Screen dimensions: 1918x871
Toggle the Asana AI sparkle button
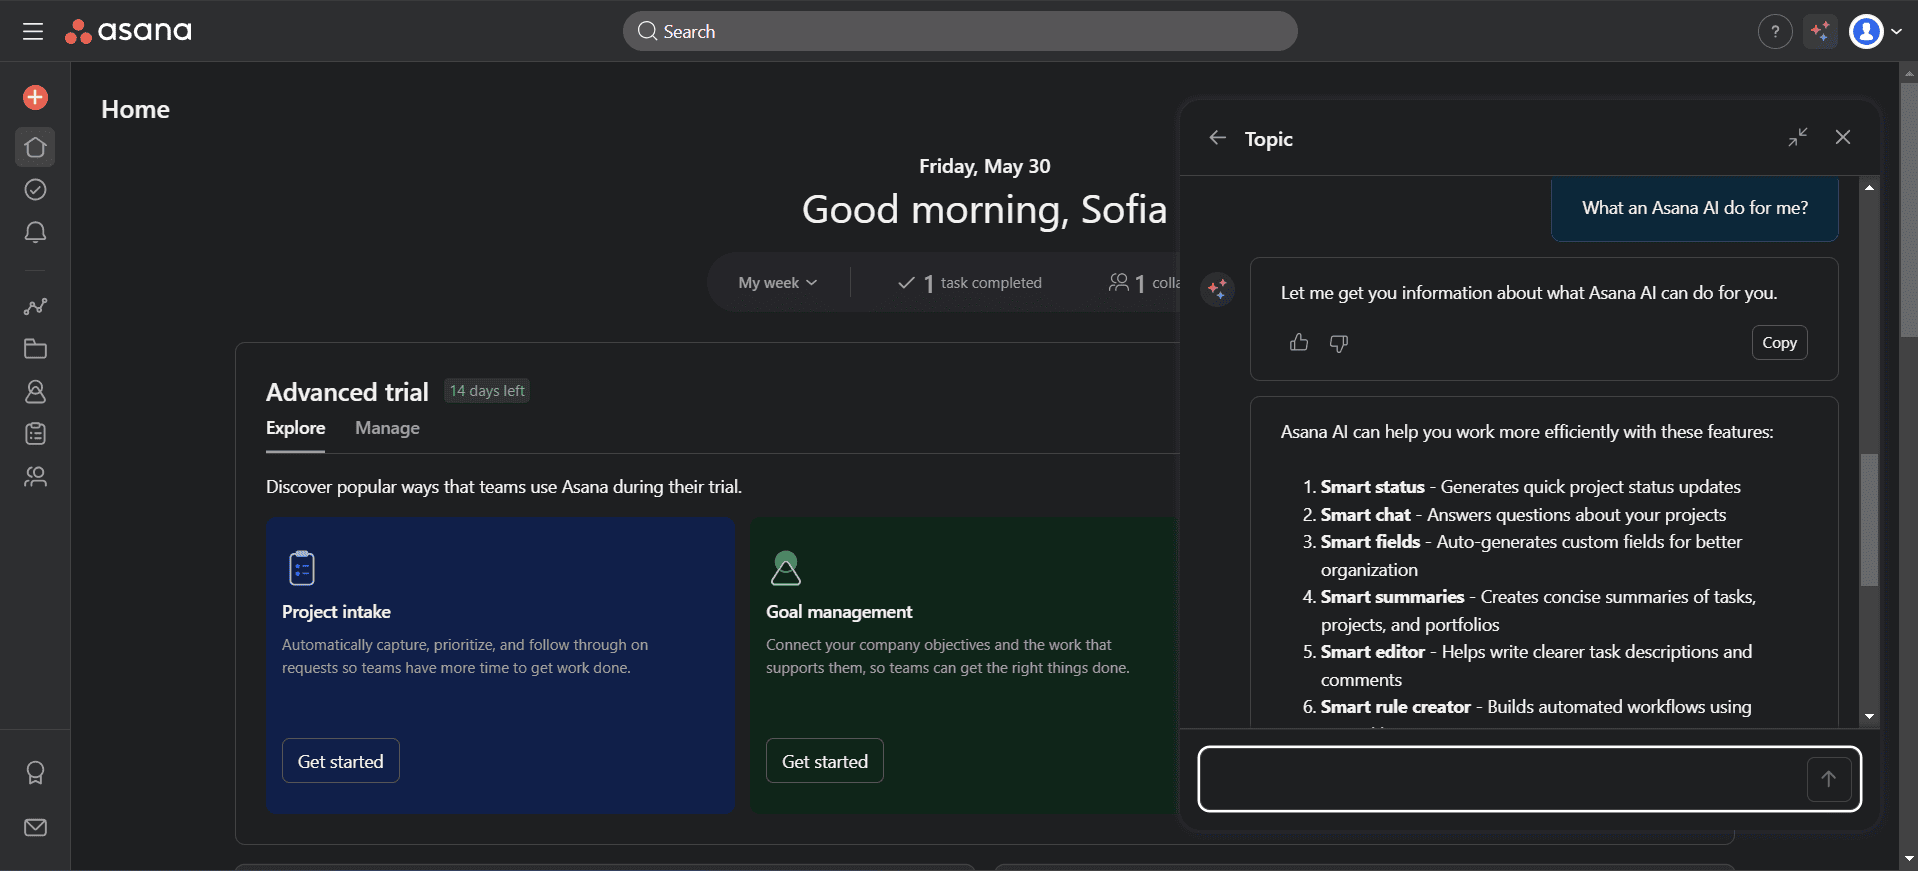pos(1821,32)
